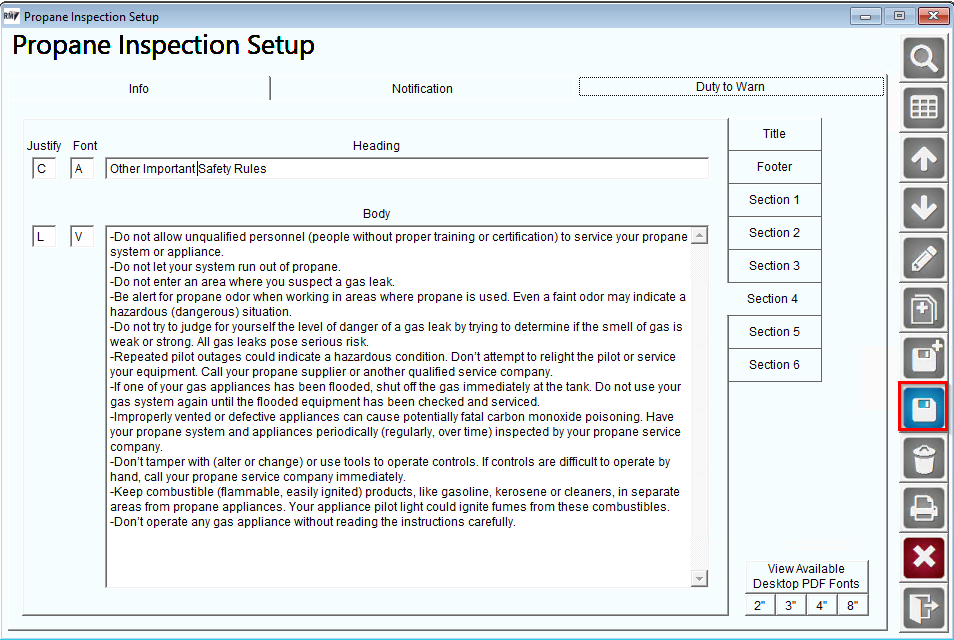This screenshot has height=640, width=954.
Task: Click the body Justify field containing L
Action: click(44, 236)
